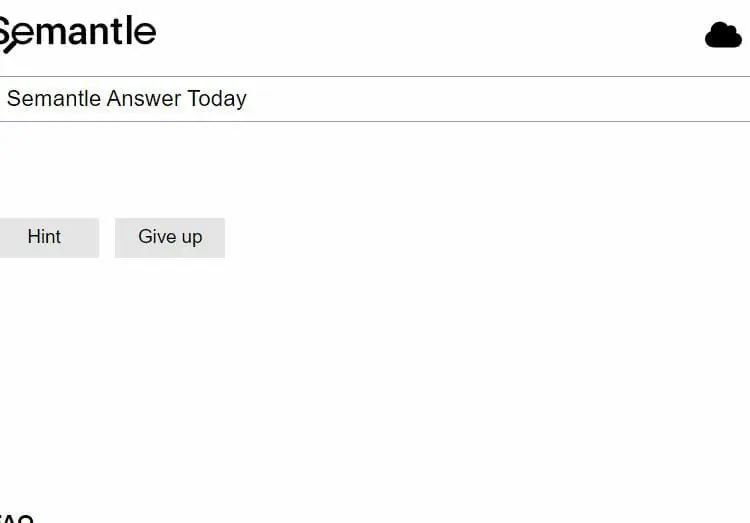This screenshot has height=523, width=750.
Task: Click the magnifying glass in Semantle logo
Action: tap(10, 45)
